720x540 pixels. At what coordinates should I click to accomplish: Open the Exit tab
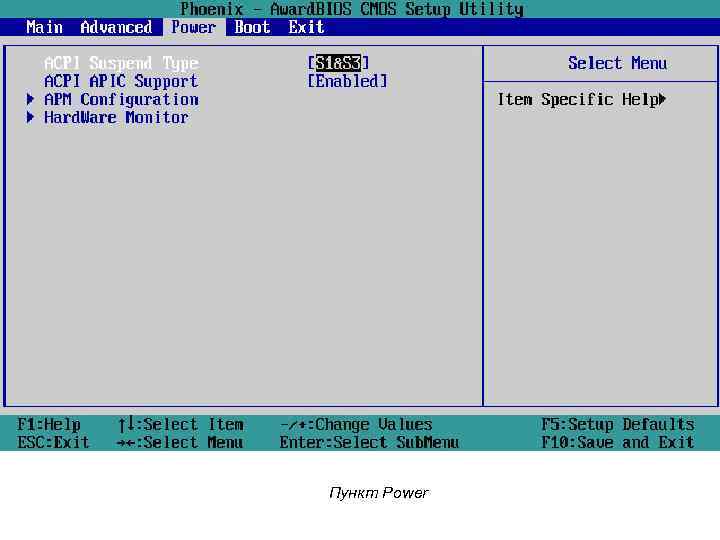pyautogui.click(x=306, y=27)
